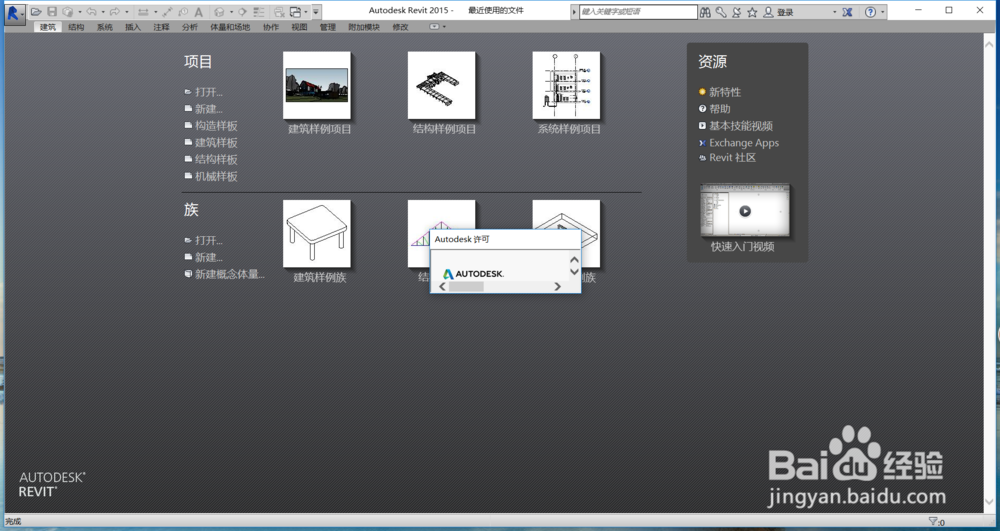This screenshot has height=531, width=1000.
Task: Click the Help question mark icon
Action: click(871, 11)
